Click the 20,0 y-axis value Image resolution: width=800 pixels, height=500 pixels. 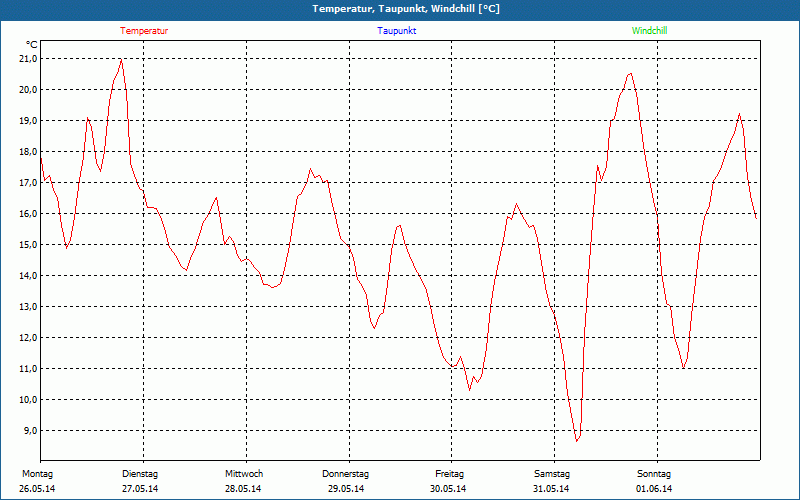pyautogui.click(x=28, y=90)
